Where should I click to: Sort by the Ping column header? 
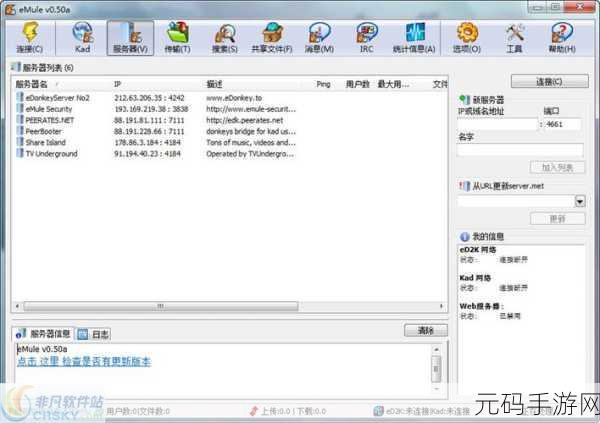click(323, 84)
